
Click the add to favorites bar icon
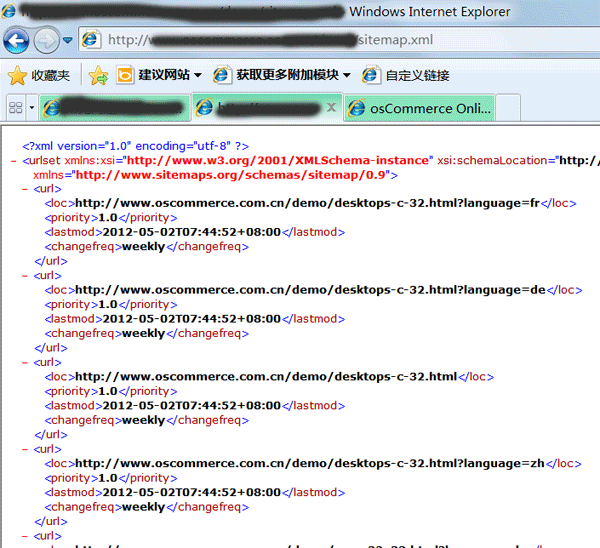tap(98, 75)
